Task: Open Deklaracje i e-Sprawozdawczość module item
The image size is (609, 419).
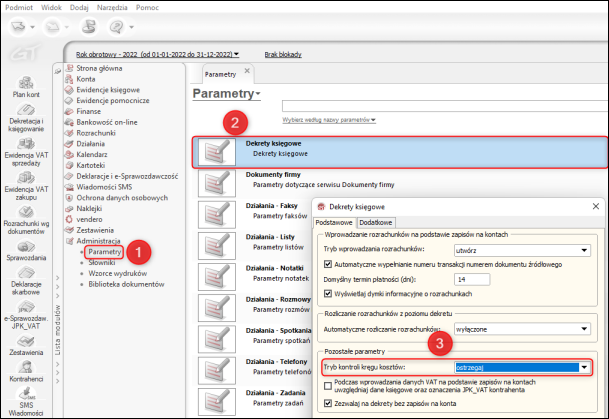Action: click(127, 176)
